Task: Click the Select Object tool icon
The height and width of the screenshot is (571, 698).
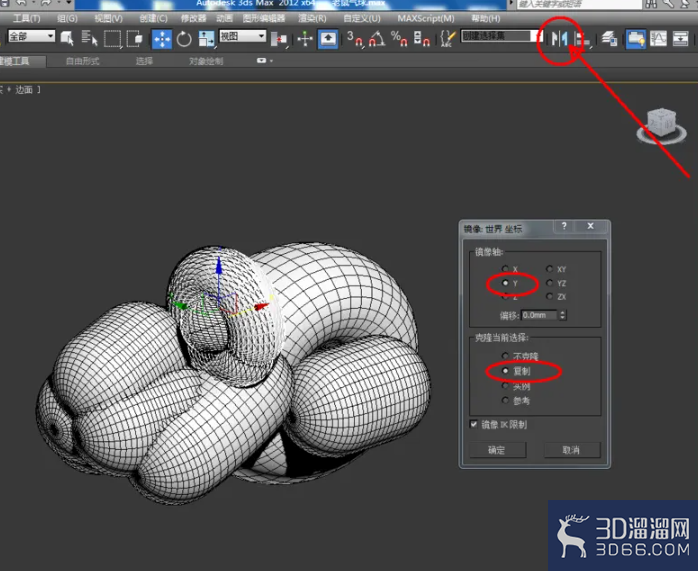Action: tap(67, 38)
